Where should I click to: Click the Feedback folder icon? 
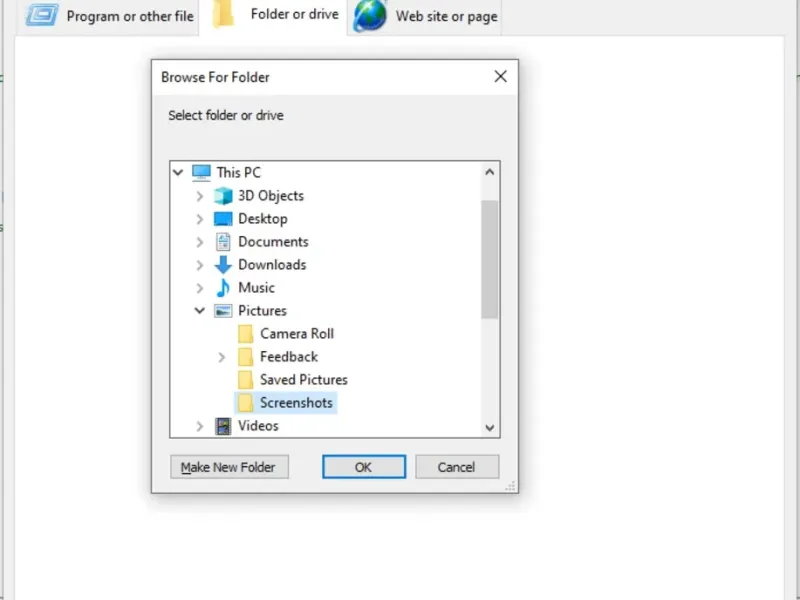[245, 357]
